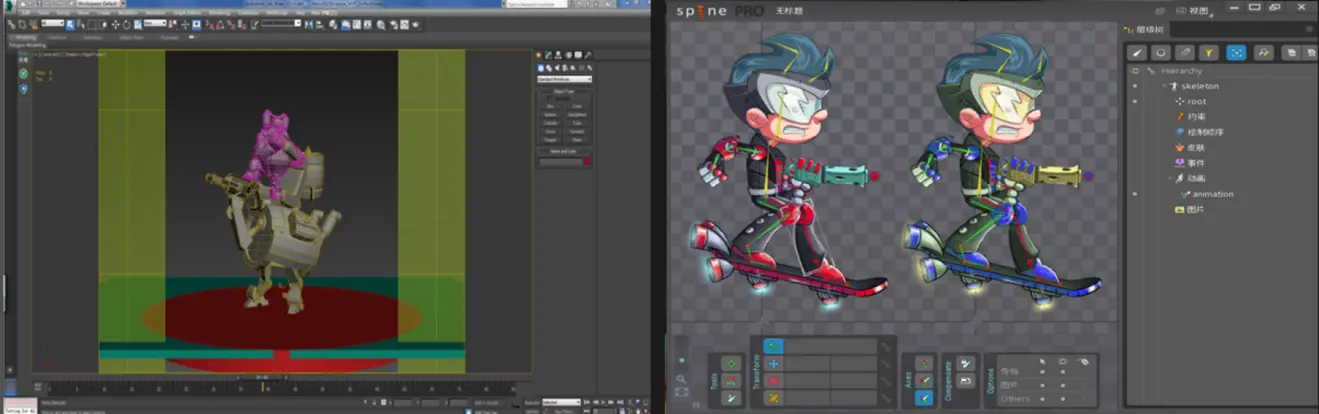Click the object name field in Name and Color
The width and height of the screenshot is (1319, 414).
point(560,161)
